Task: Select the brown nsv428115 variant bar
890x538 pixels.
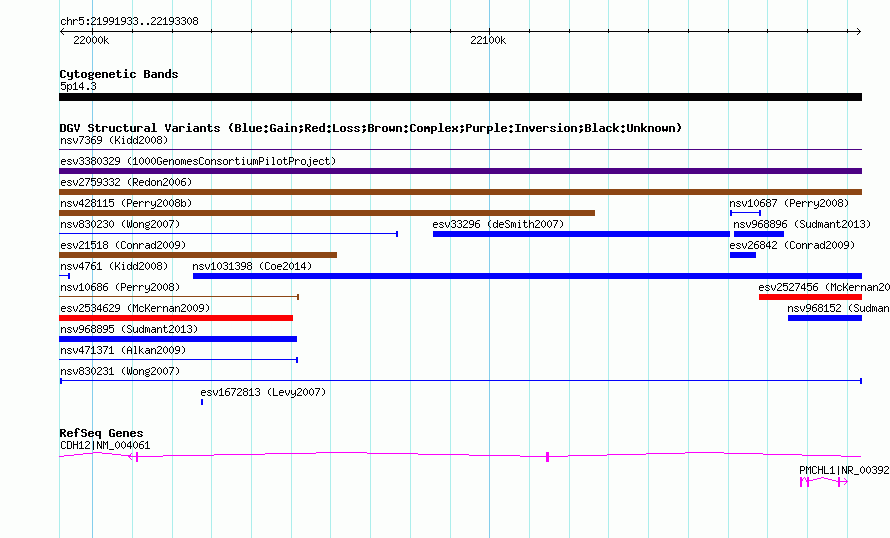Action: 327,213
